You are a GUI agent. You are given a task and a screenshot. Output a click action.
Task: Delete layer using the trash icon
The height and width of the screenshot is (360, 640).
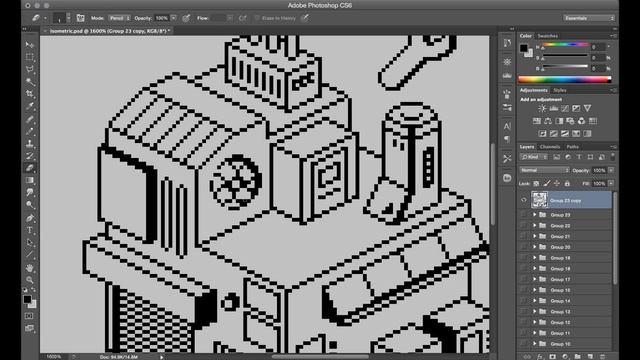point(602,357)
